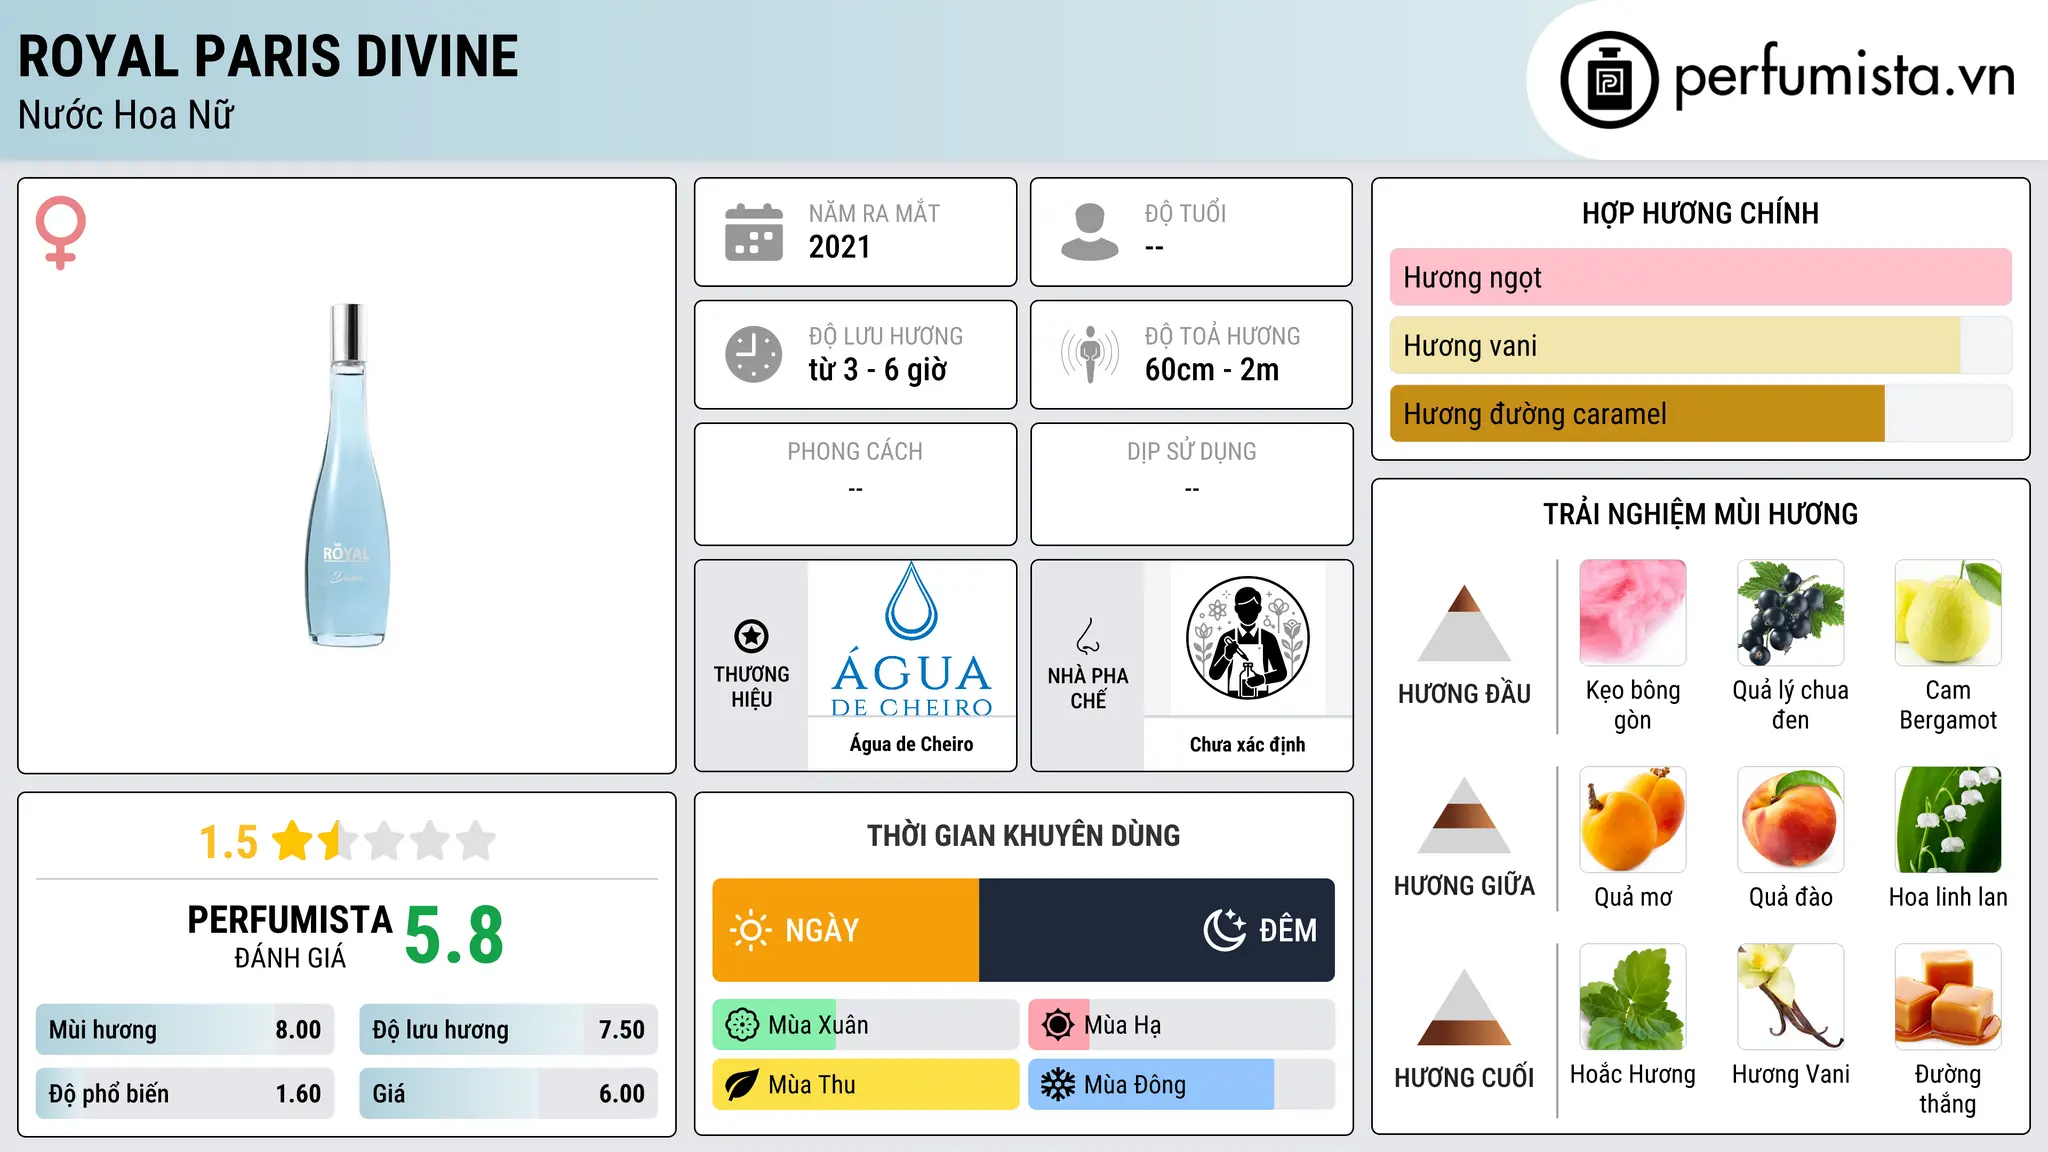Click the Chưa xác định perfumer label
Viewport: 2048px width, 1152px height.
1247,744
